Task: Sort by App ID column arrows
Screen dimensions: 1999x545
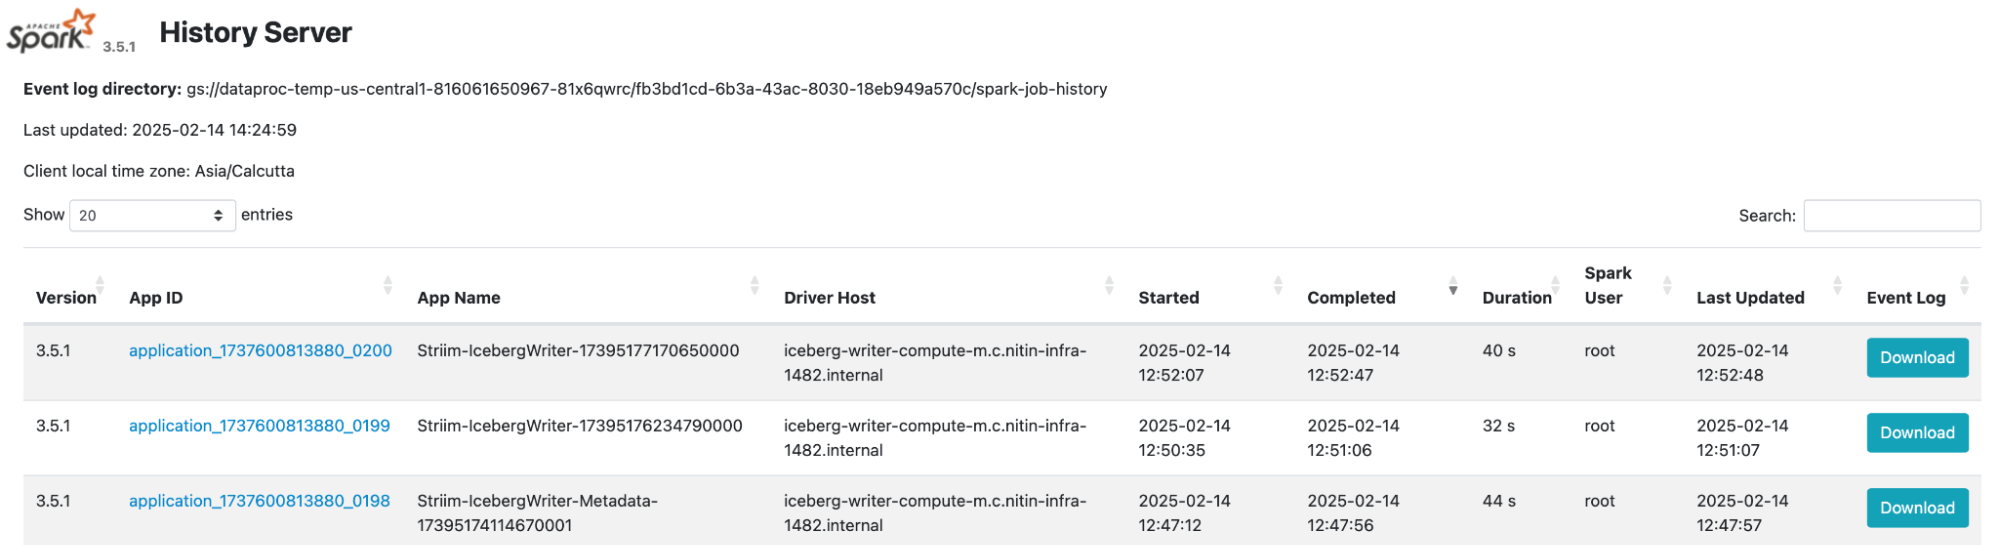Action: pyautogui.click(x=387, y=285)
